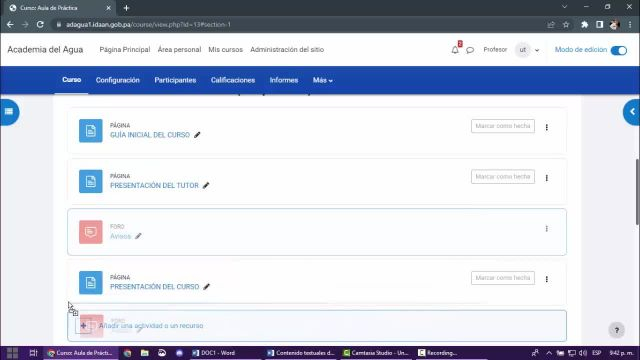
Task: Open the help question mark button
Action: tap(617, 330)
